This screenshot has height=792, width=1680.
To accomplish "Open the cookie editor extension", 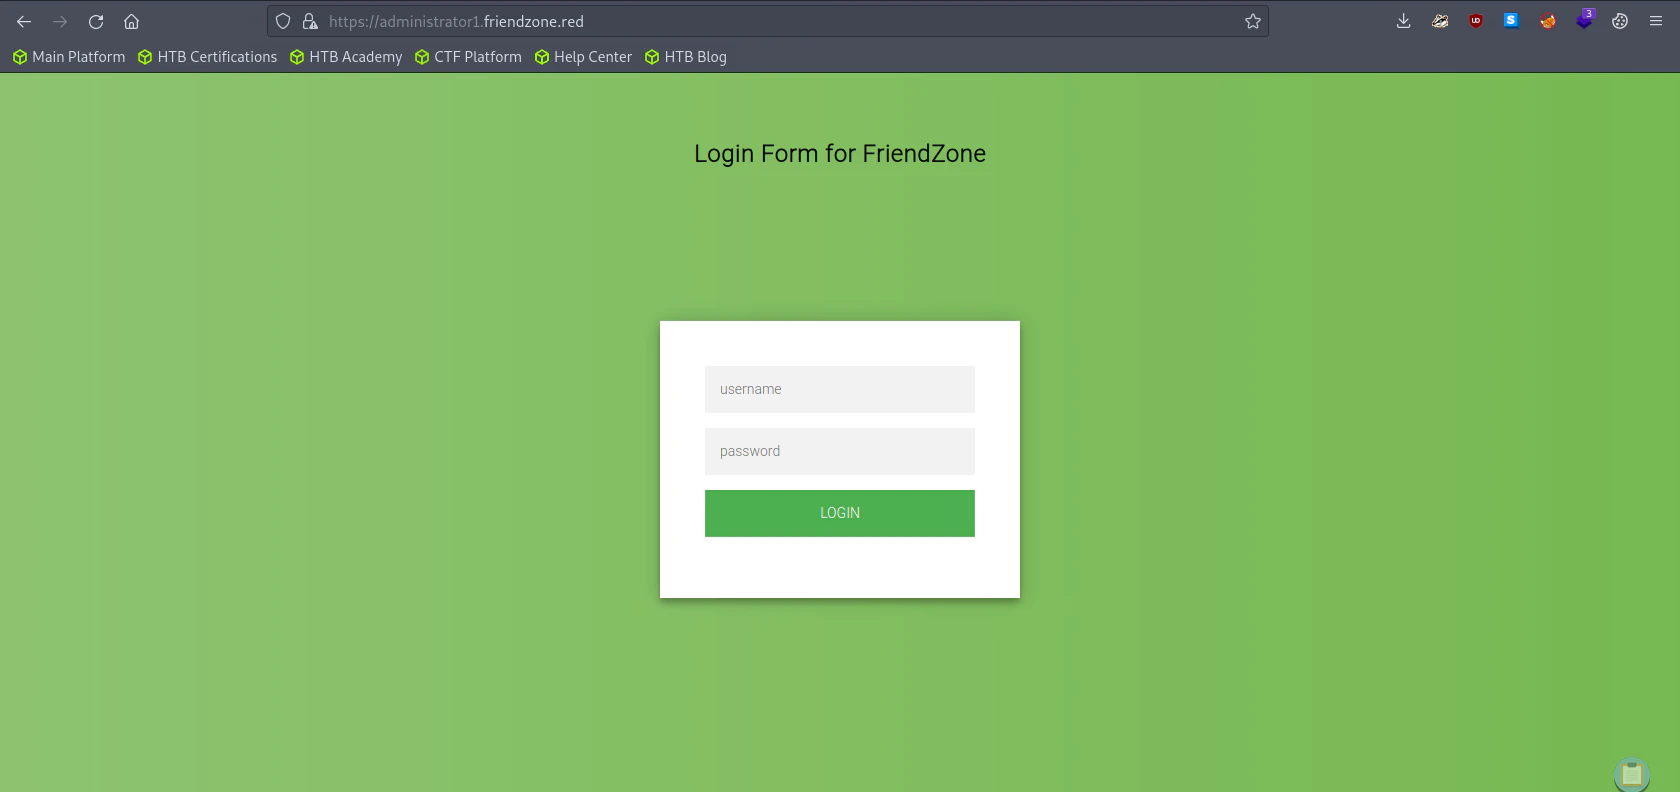I will pyautogui.click(x=1620, y=21).
